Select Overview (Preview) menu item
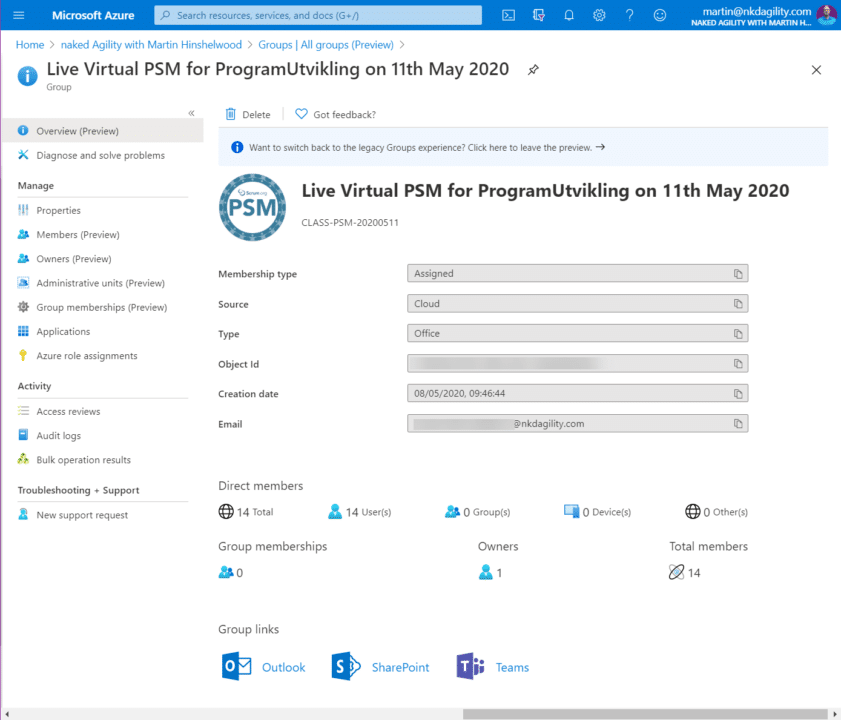 [x=102, y=131]
